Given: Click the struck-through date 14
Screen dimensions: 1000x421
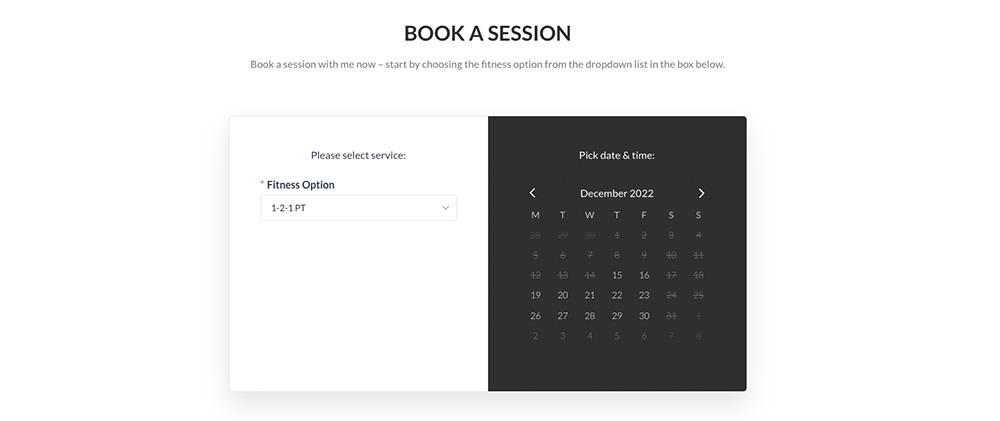Looking at the screenshot, I should [590, 275].
